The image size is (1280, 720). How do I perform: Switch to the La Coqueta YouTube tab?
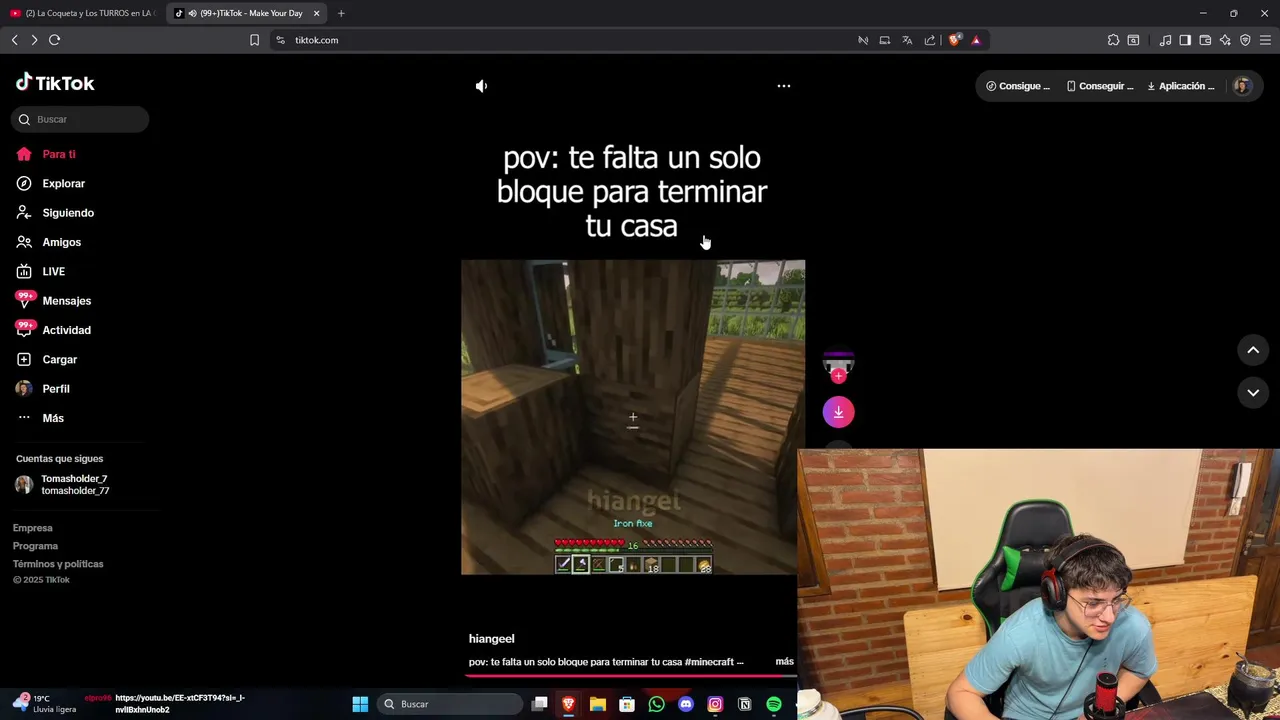(82, 13)
